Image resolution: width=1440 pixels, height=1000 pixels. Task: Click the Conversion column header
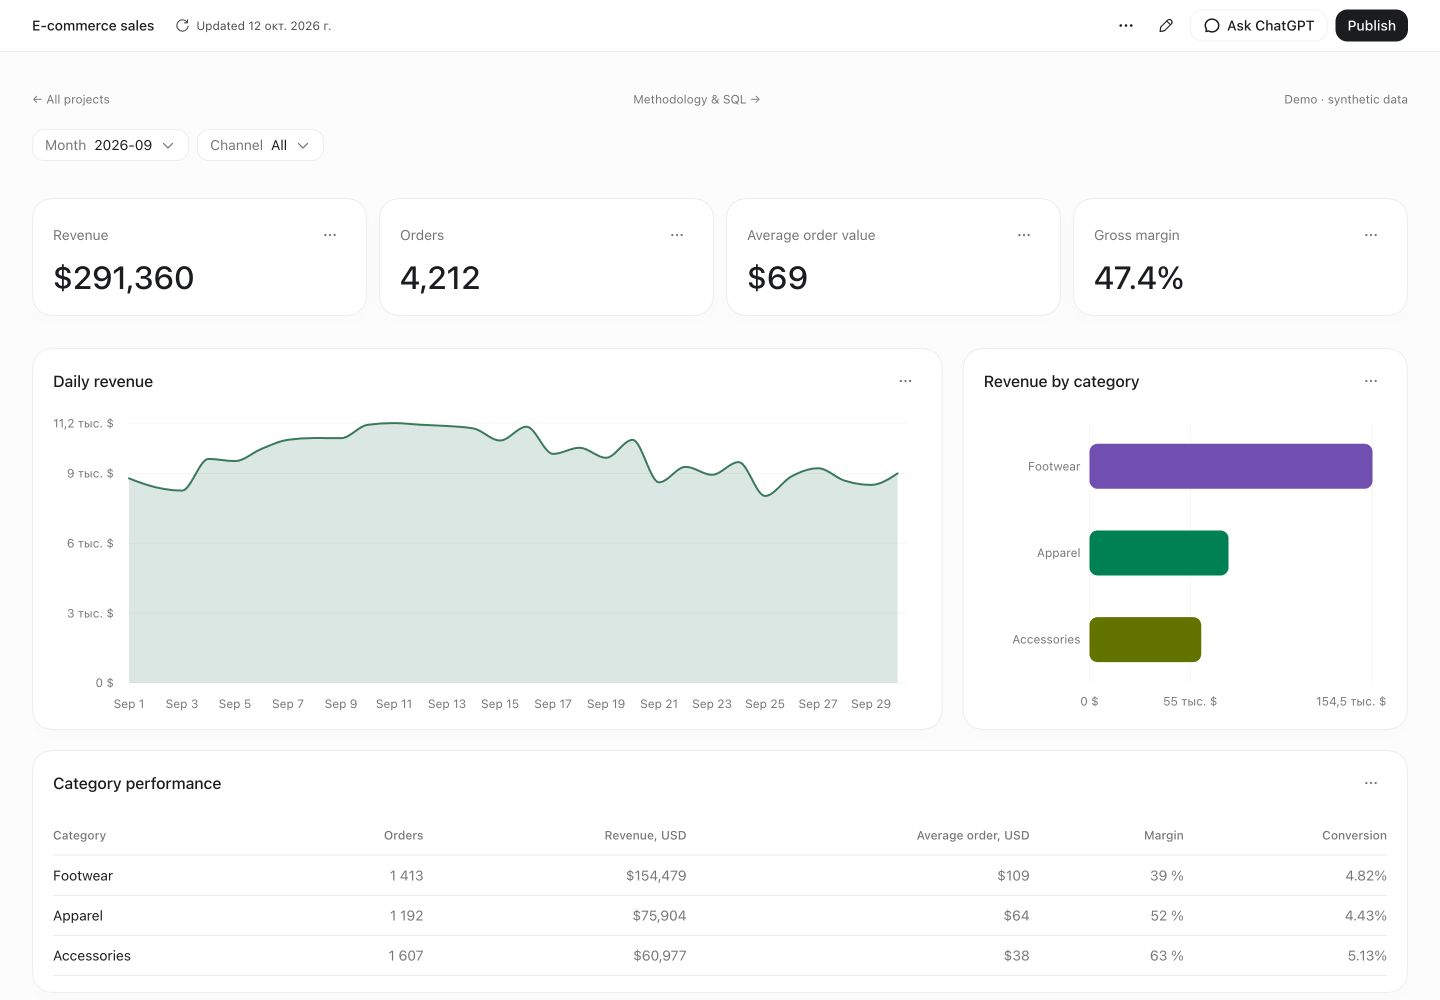click(1354, 835)
